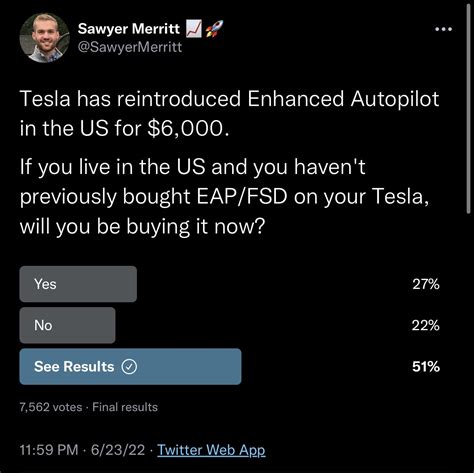474x473 pixels.
Task: Click the 27% result for Yes
Action: pyautogui.click(x=426, y=284)
